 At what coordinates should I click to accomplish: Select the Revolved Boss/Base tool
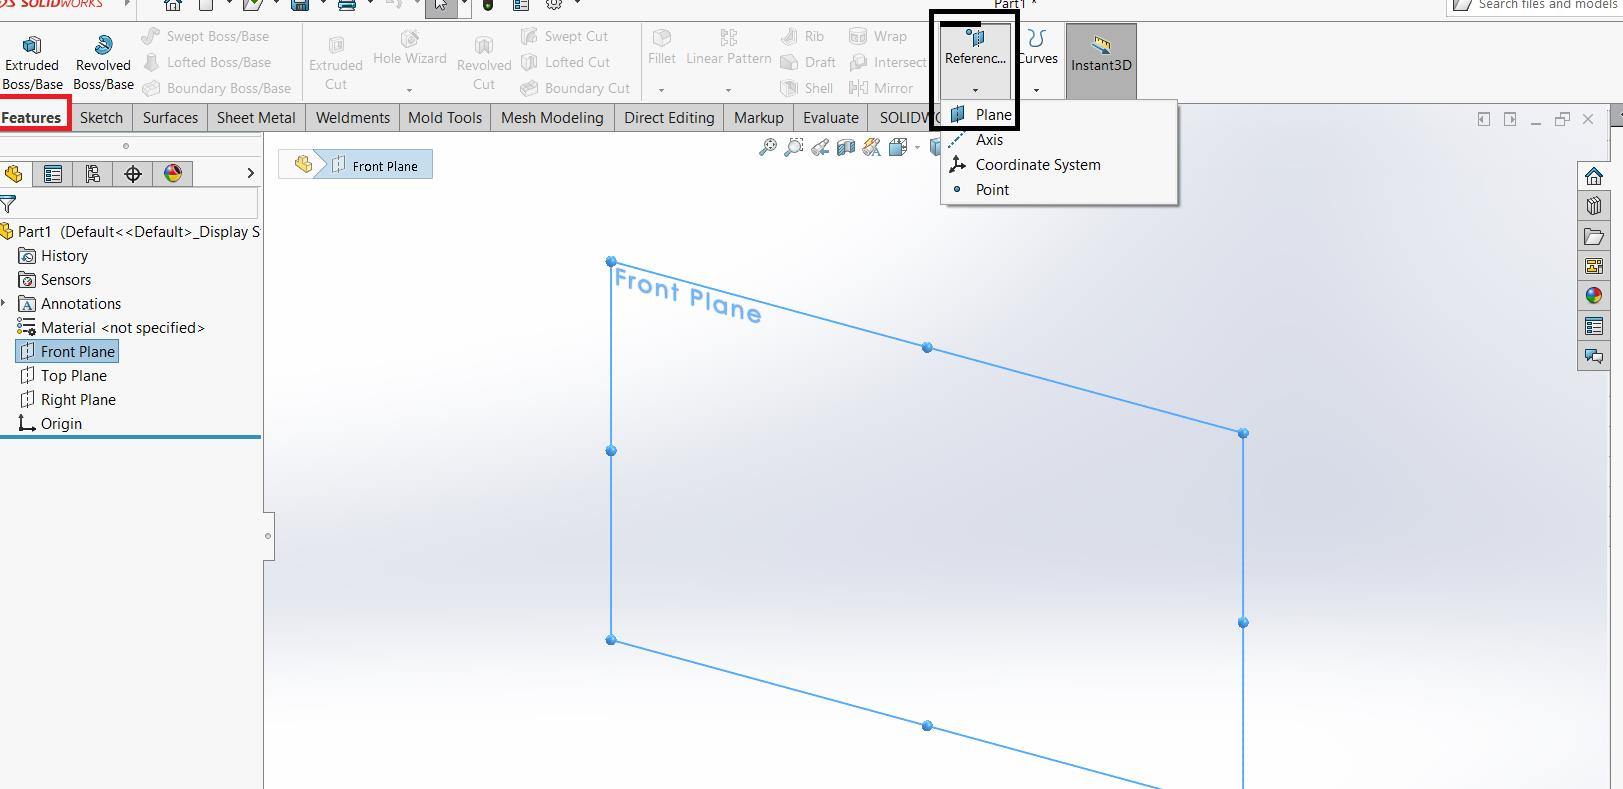coord(103,62)
